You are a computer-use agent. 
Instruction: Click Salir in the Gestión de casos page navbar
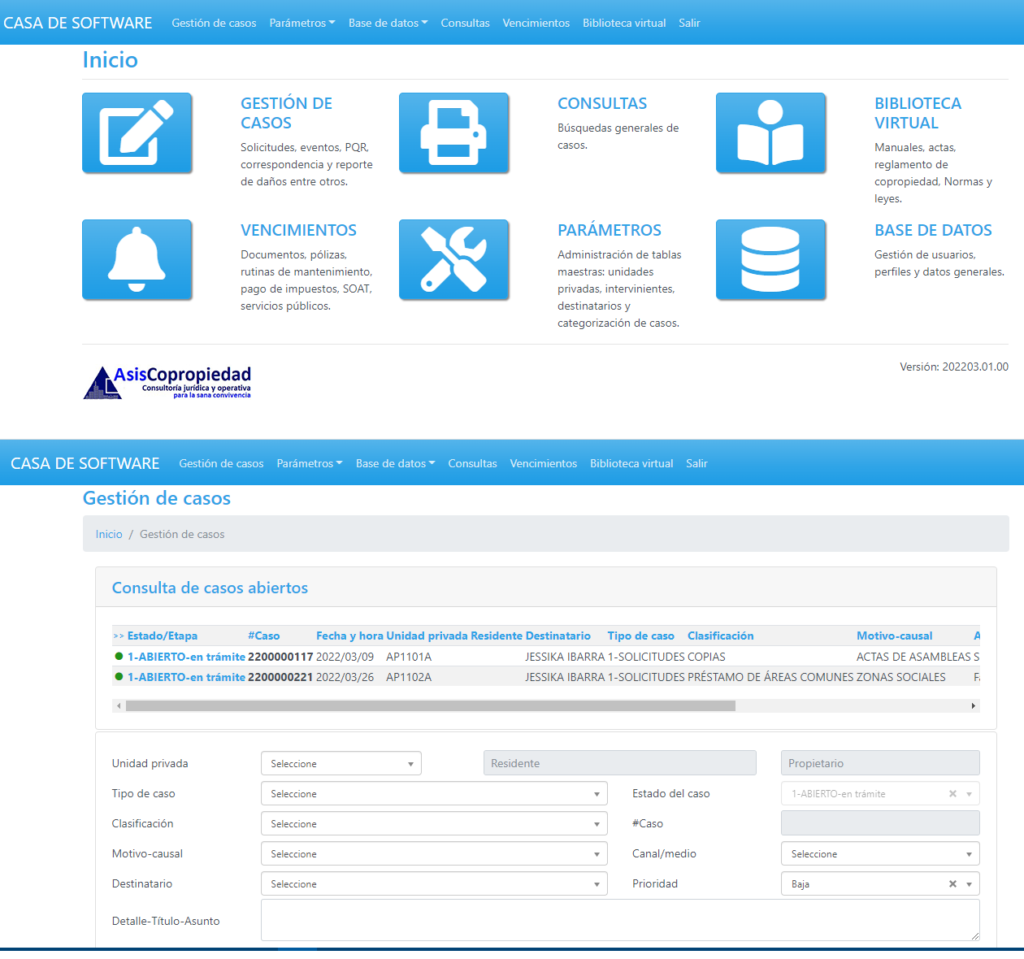tap(696, 464)
